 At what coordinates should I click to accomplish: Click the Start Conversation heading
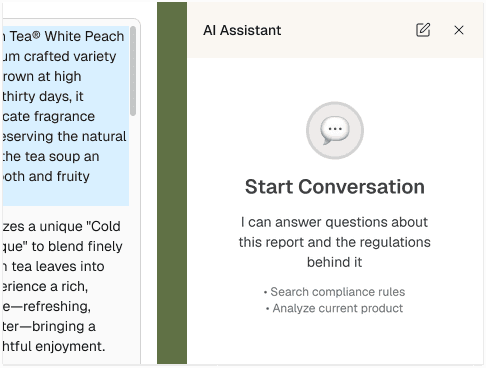(335, 186)
